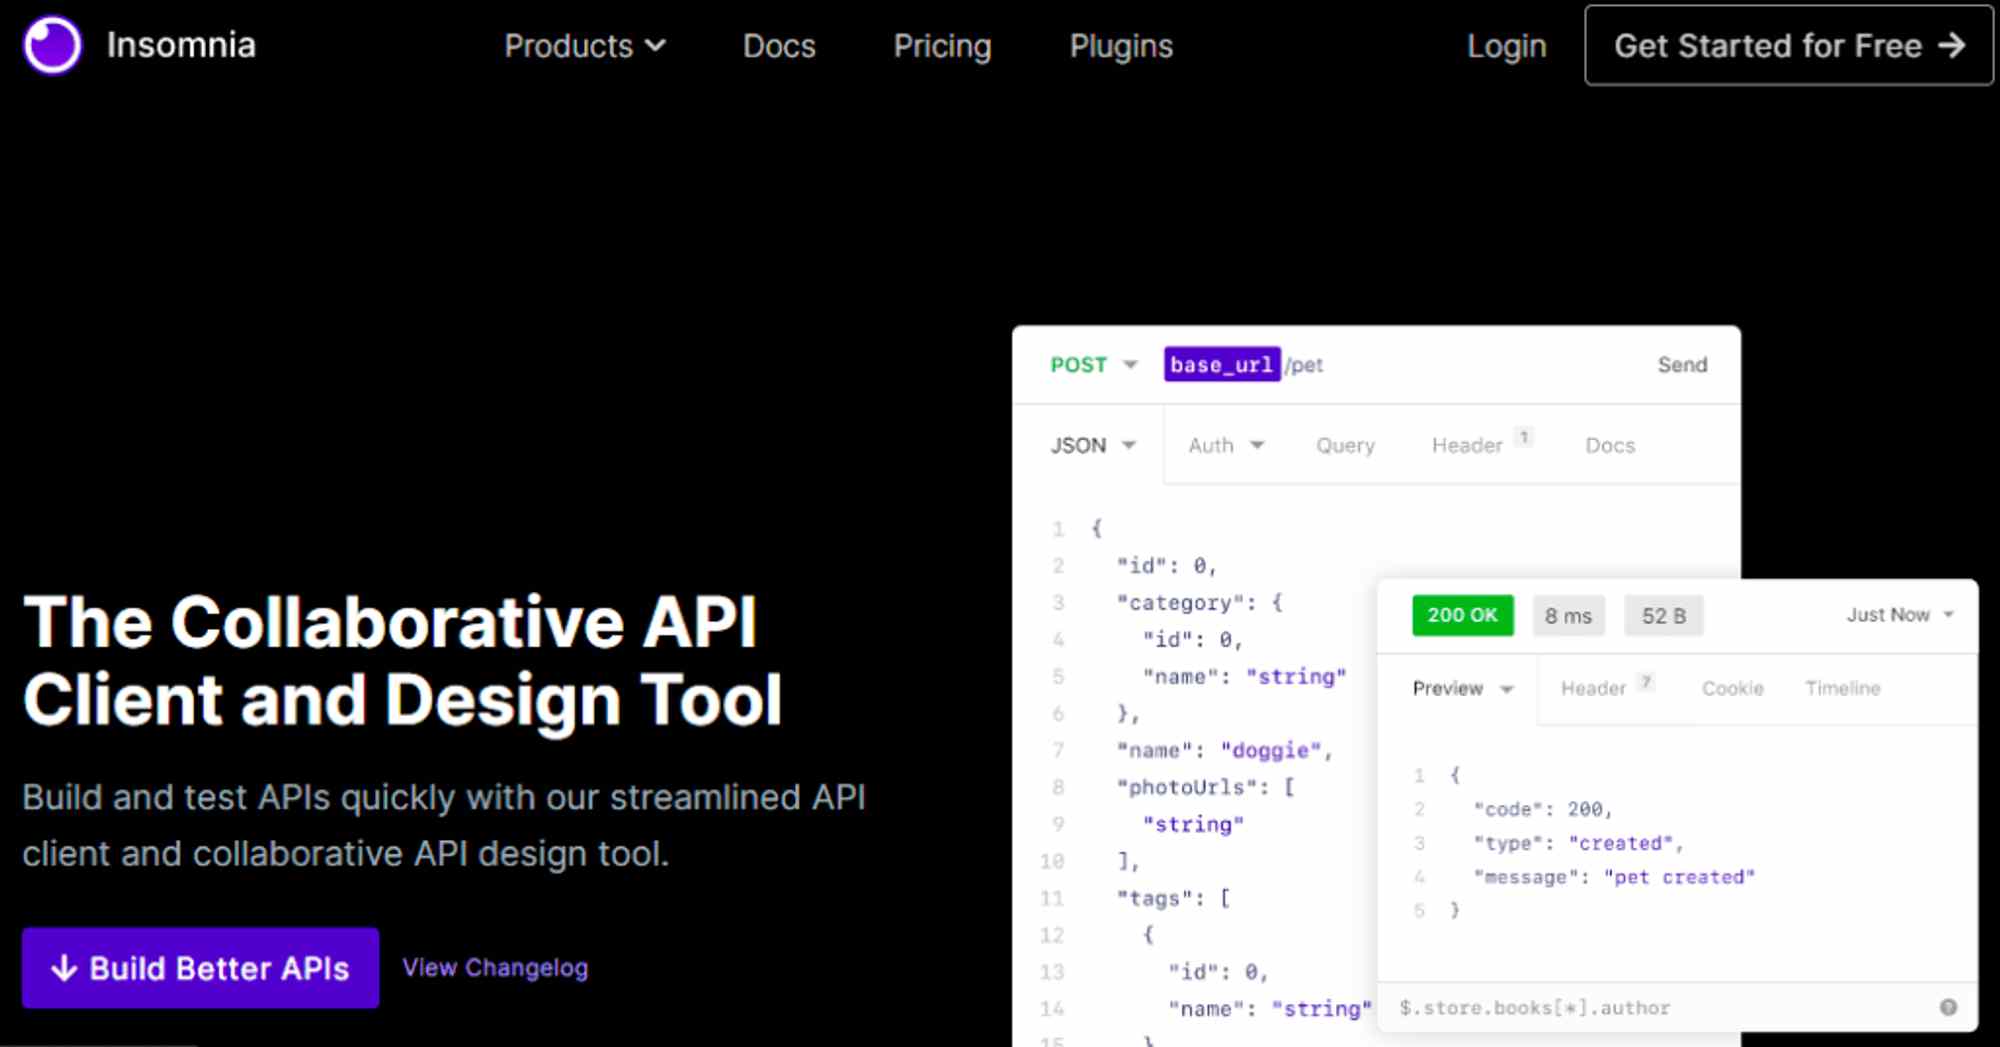
Task: Switch to request Docs tab
Action: coord(1610,445)
